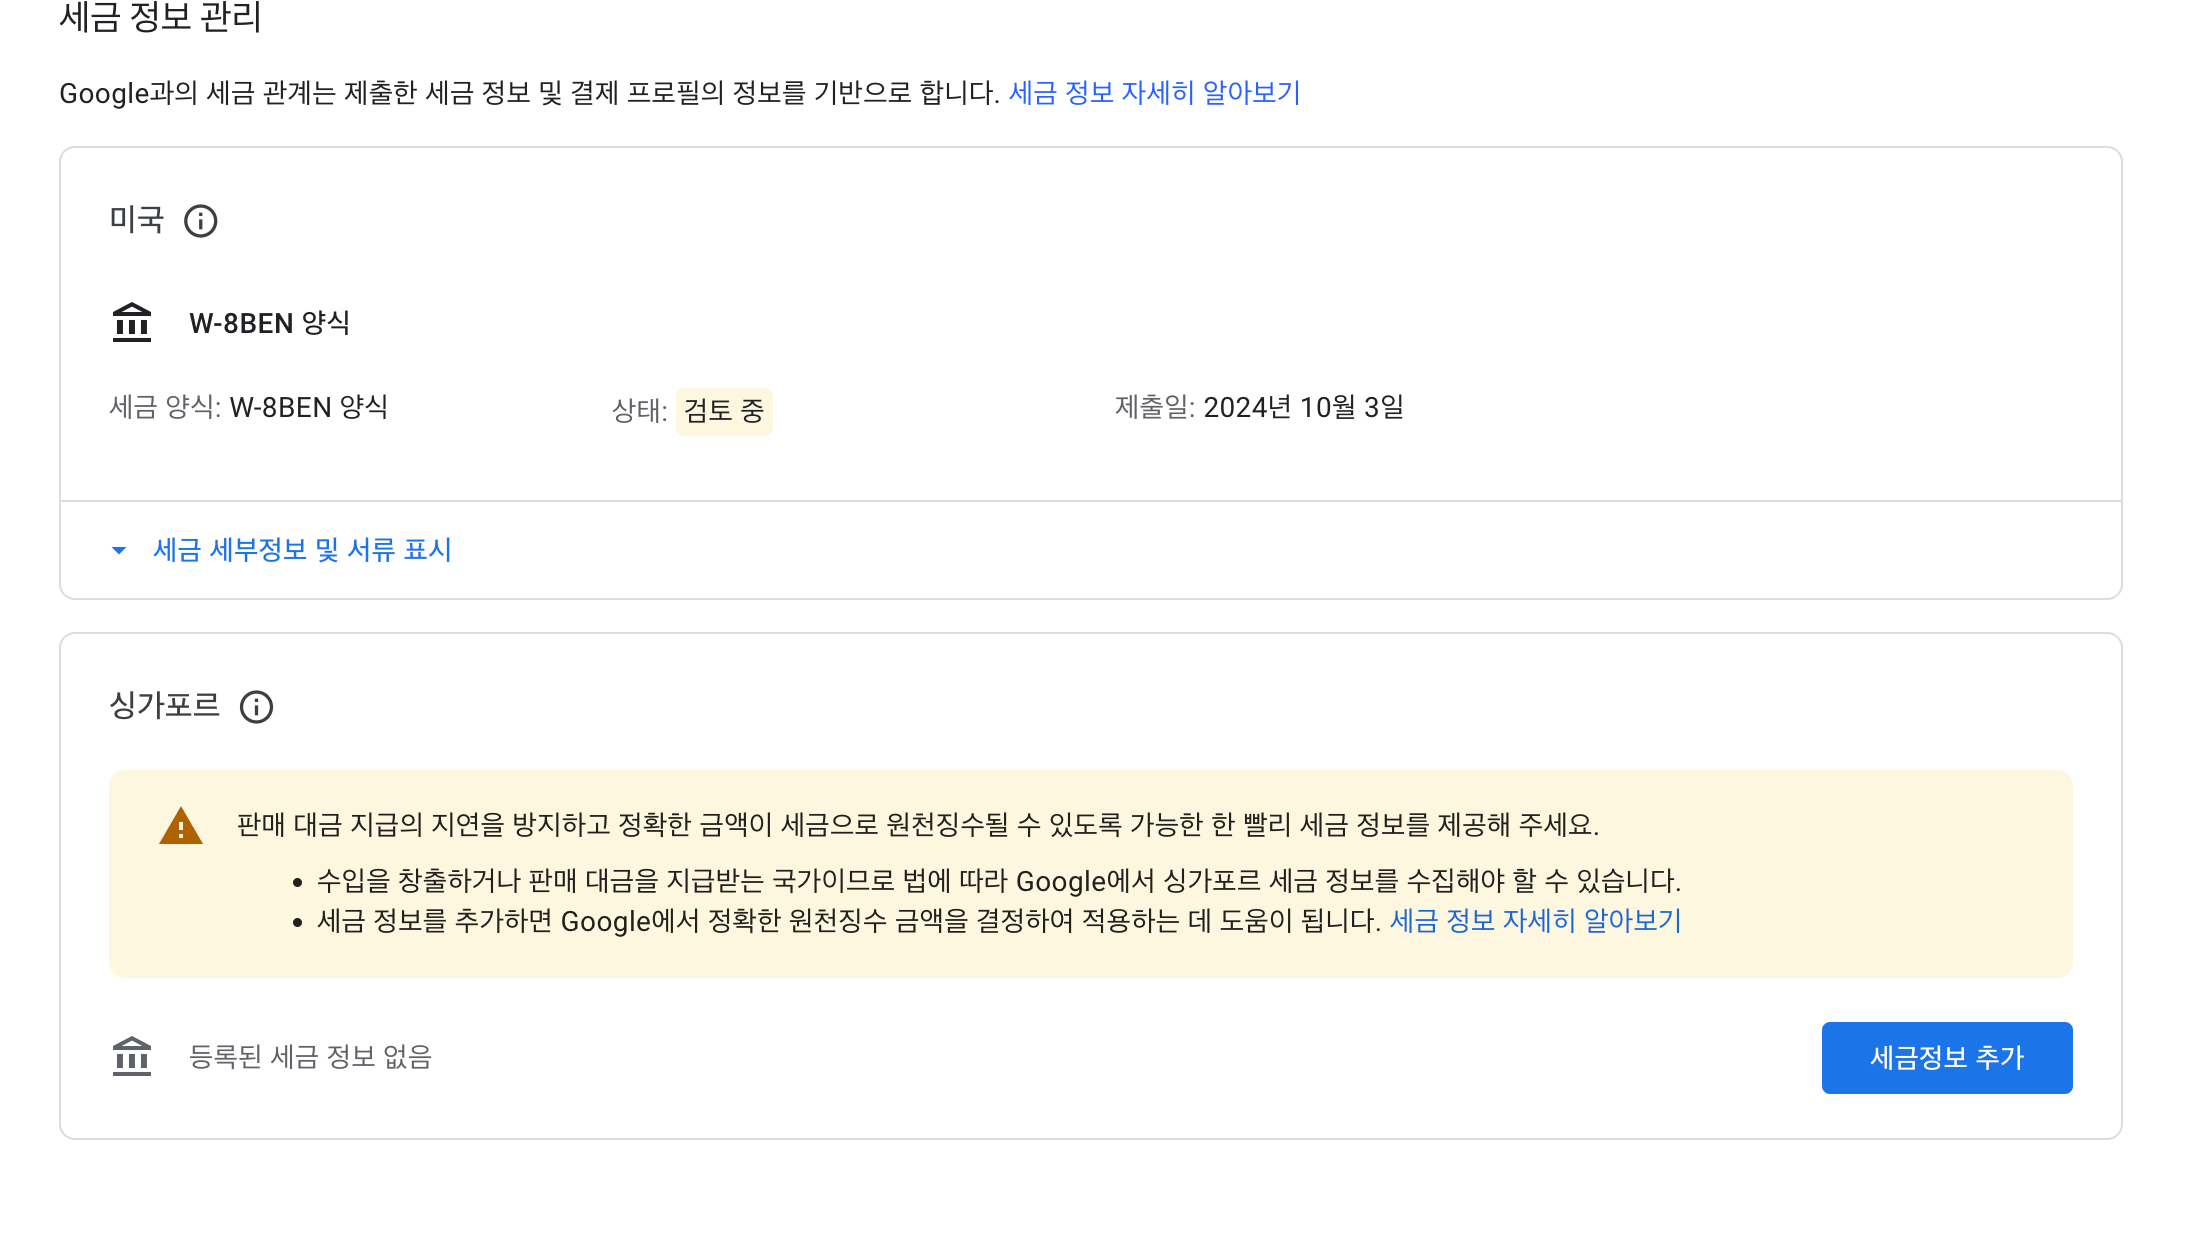Click the 검토 중 status badge

724,411
